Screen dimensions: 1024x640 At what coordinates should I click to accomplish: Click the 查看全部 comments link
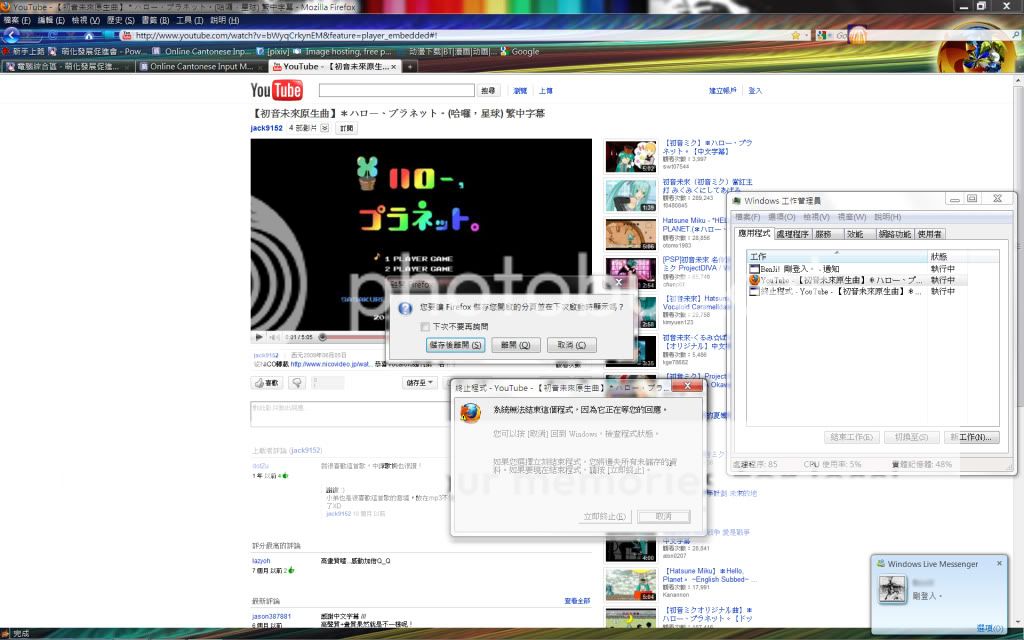click(577, 601)
